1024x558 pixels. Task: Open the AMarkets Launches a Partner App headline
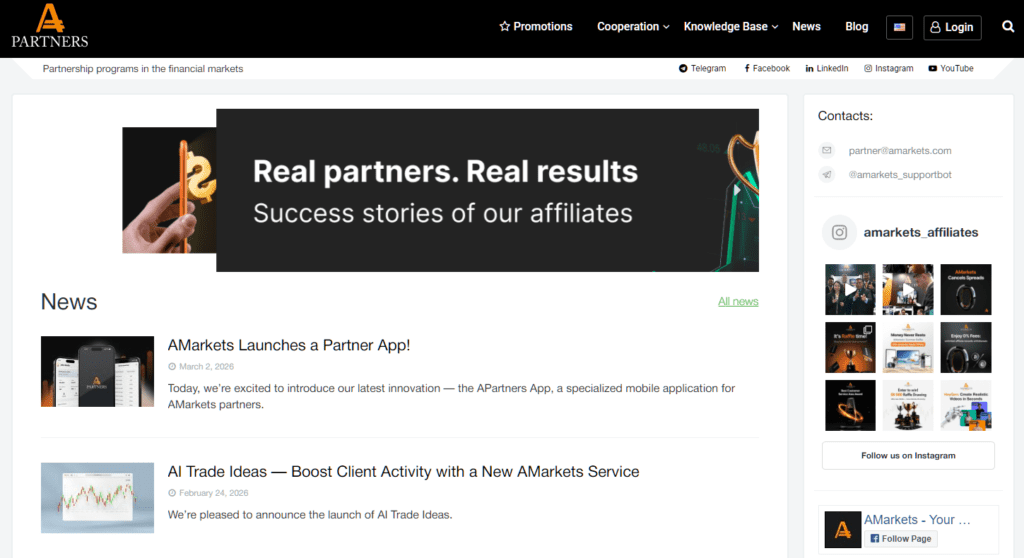[289, 345]
